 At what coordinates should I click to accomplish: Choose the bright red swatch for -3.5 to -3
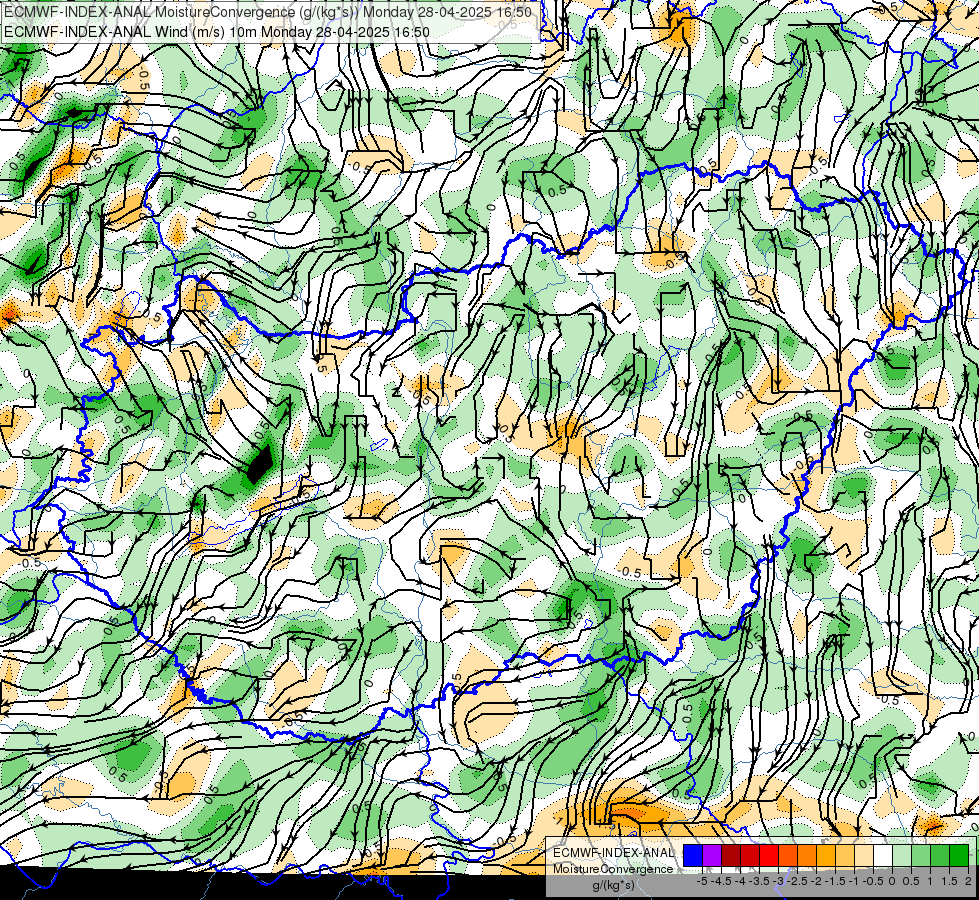(769, 856)
